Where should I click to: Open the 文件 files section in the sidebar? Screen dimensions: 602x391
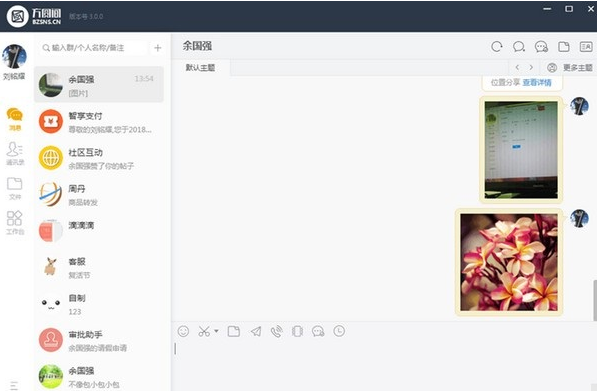(15, 188)
